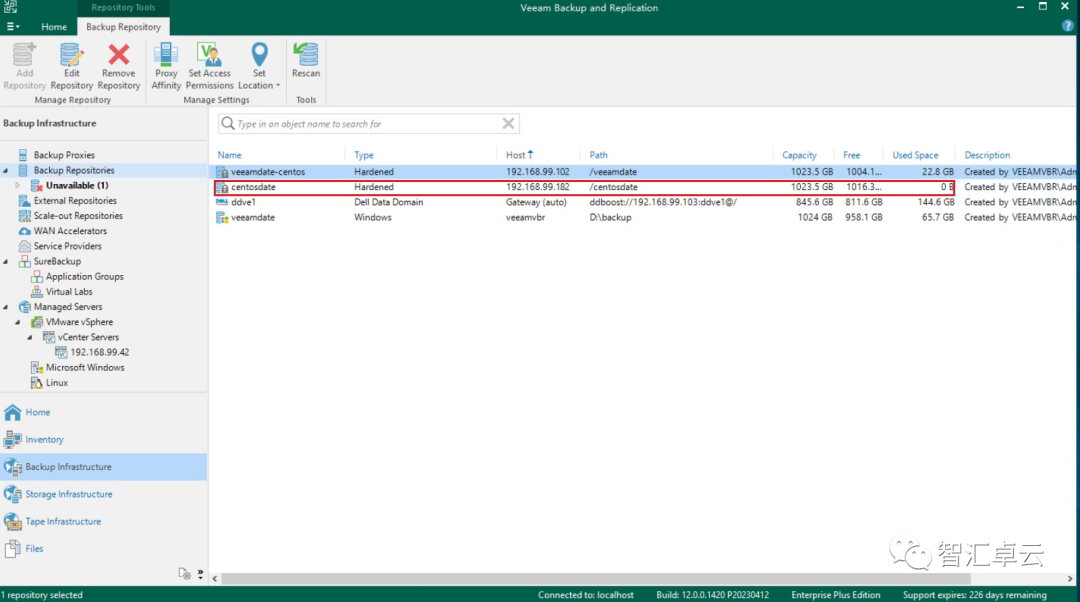Click the ddboost path cell
This screenshot has width=1080, height=602.
(x=663, y=202)
